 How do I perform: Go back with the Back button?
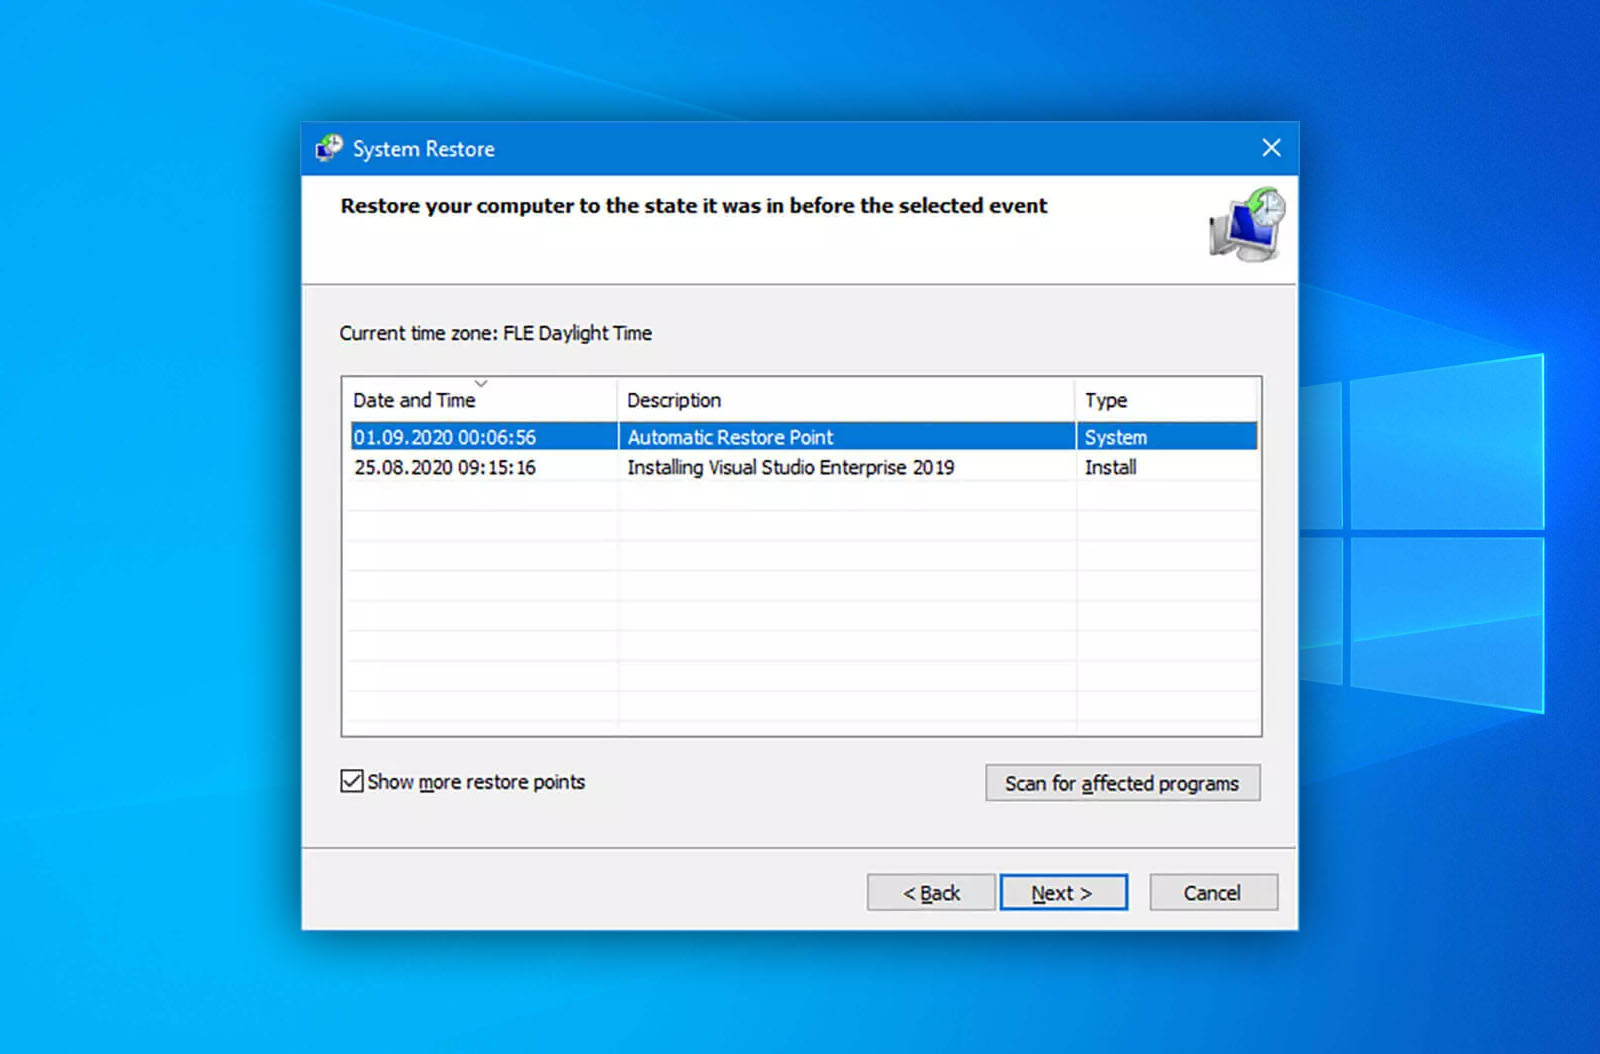931,893
